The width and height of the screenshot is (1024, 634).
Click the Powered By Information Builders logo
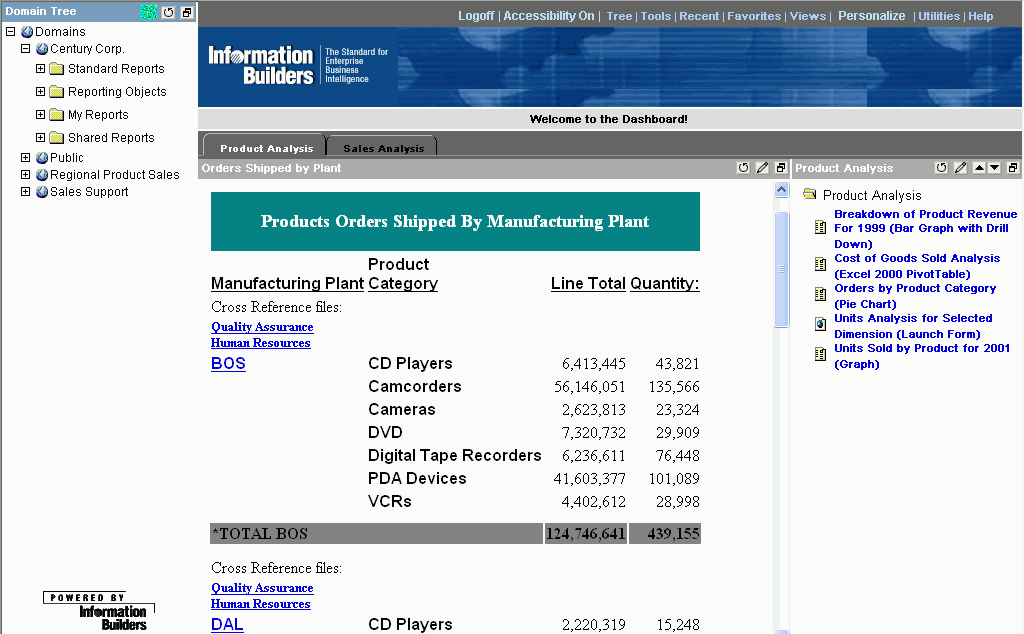click(x=99, y=611)
